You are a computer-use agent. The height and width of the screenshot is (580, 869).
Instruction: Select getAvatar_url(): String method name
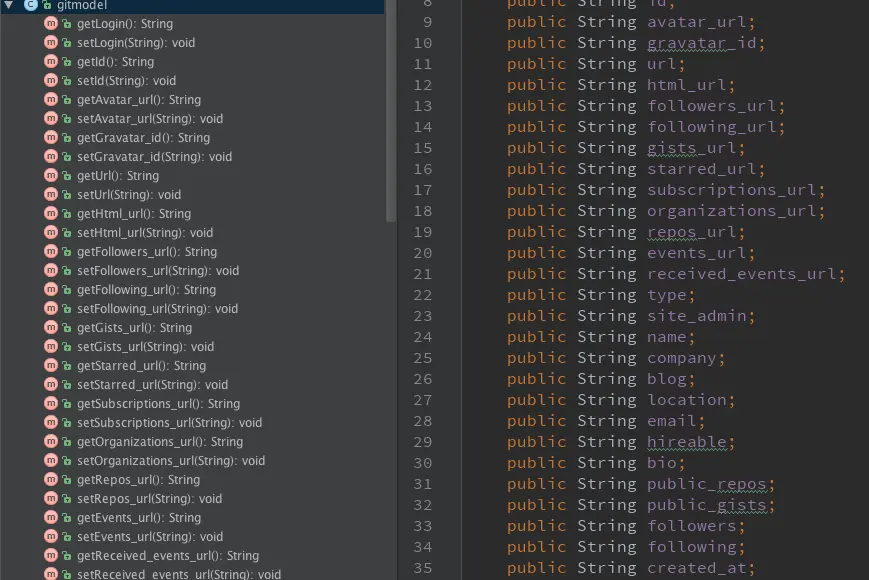point(139,100)
